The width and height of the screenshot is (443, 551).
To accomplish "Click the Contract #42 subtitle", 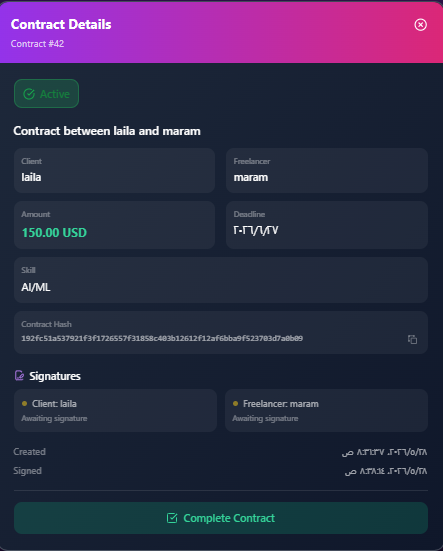I will [x=37, y=44].
